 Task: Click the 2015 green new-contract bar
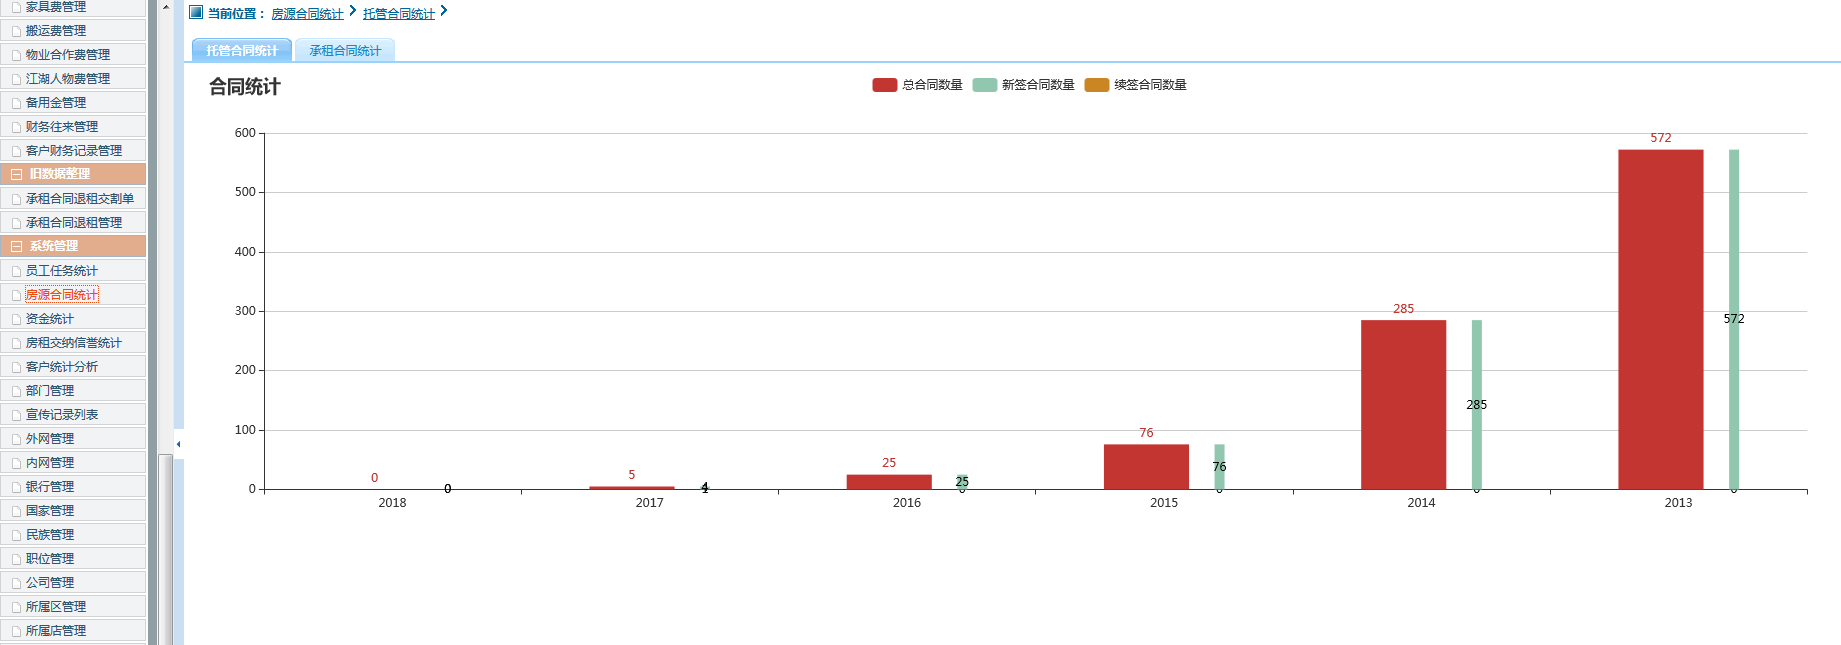click(x=1219, y=467)
